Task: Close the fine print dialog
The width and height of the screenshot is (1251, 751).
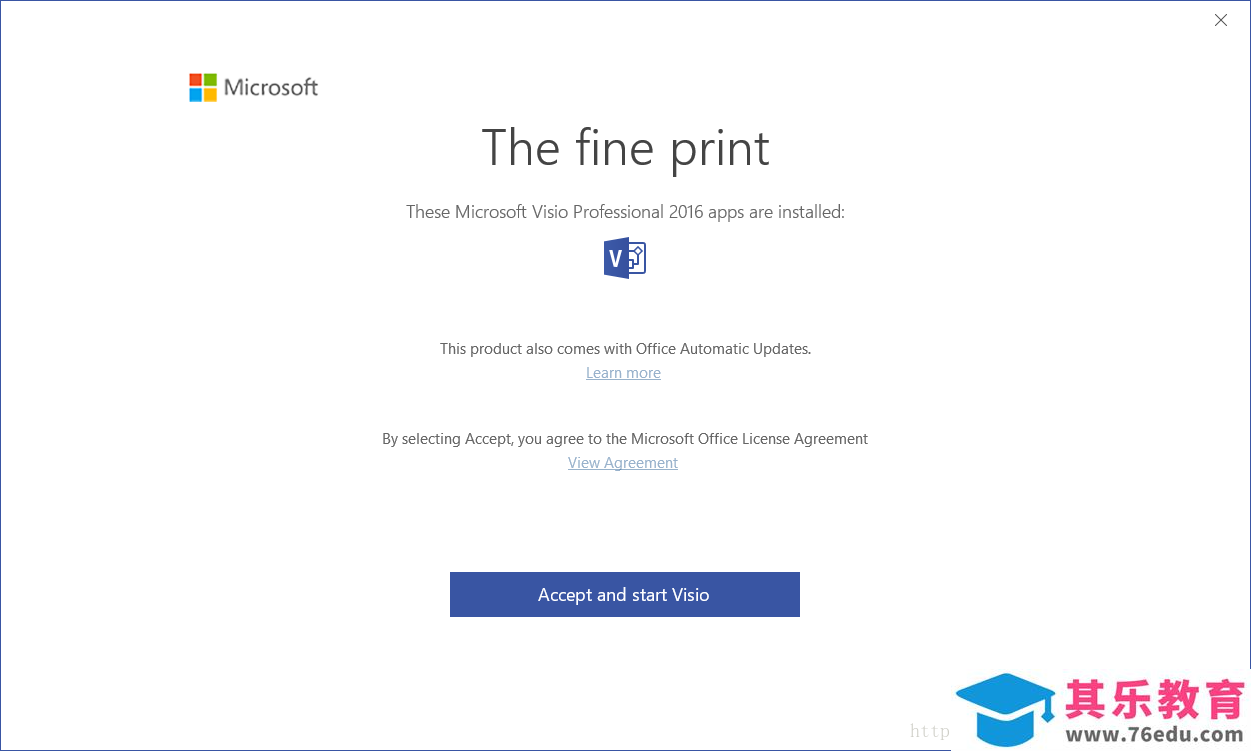Action: (x=1220, y=20)
